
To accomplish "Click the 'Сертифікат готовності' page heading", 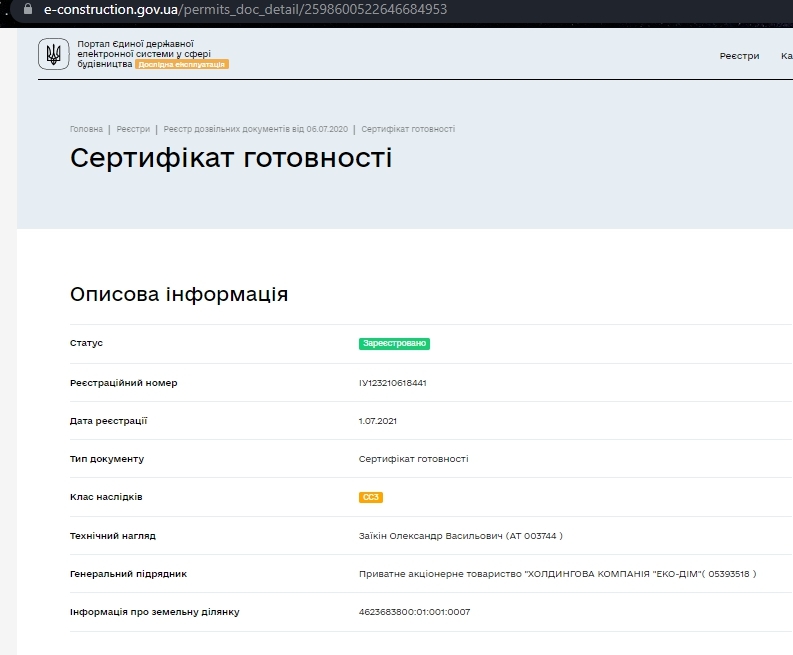I will point(231,157).
